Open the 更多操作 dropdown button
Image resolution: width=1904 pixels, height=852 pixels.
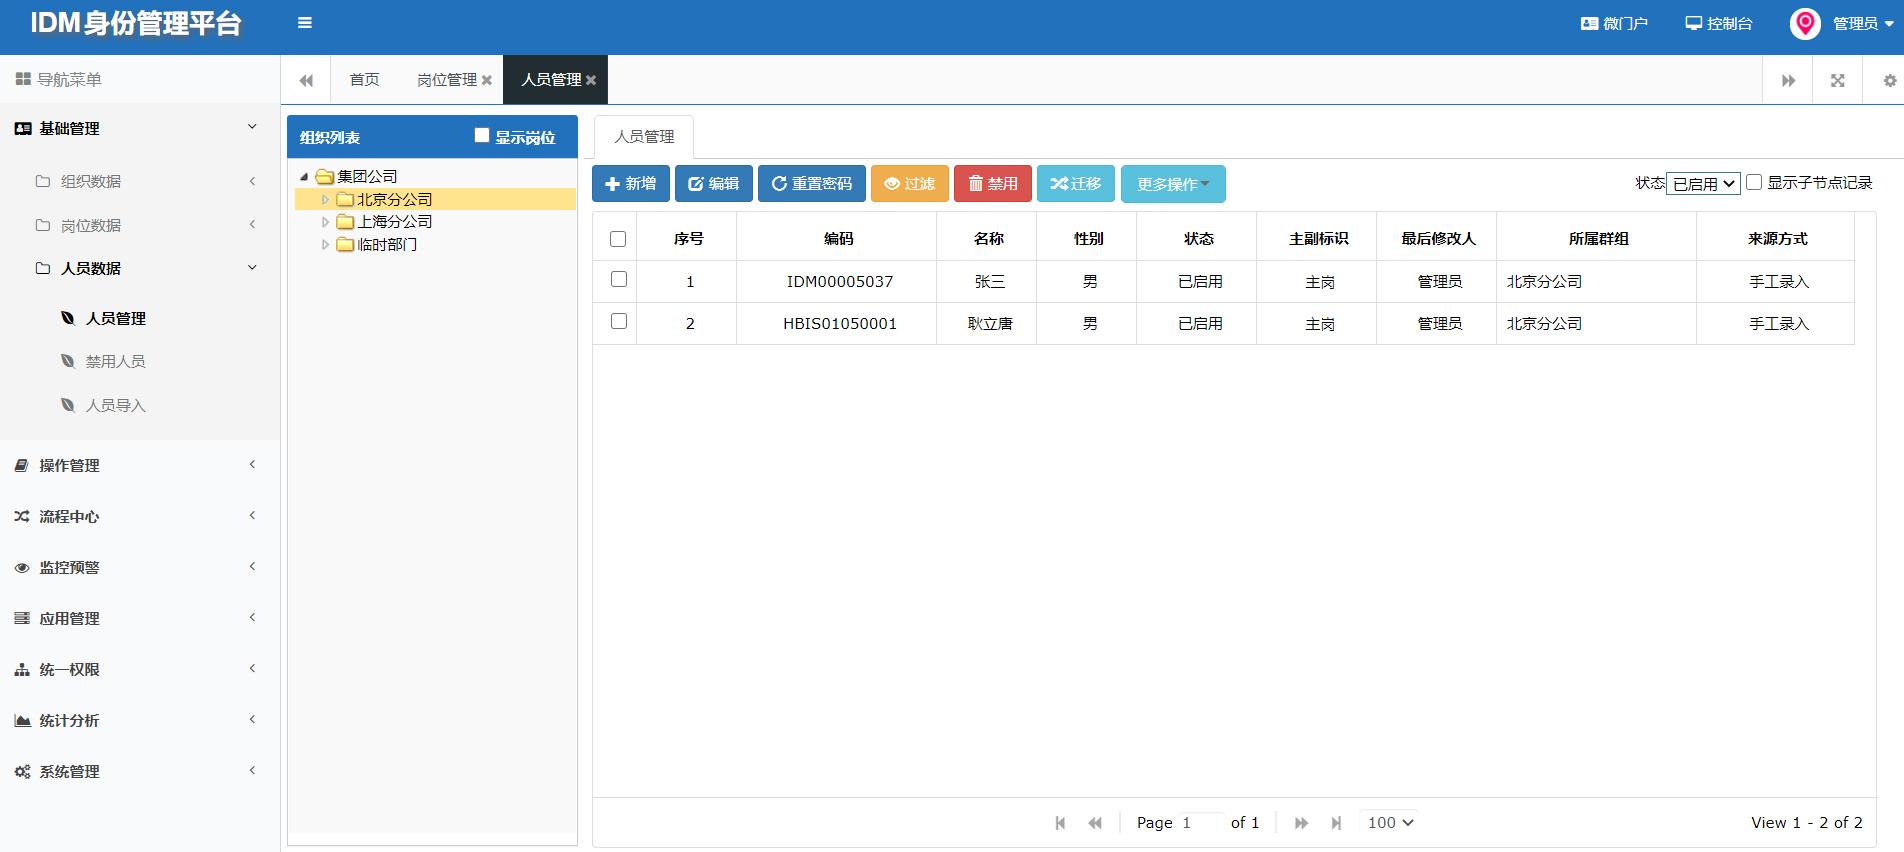[x=1173, y=184]
